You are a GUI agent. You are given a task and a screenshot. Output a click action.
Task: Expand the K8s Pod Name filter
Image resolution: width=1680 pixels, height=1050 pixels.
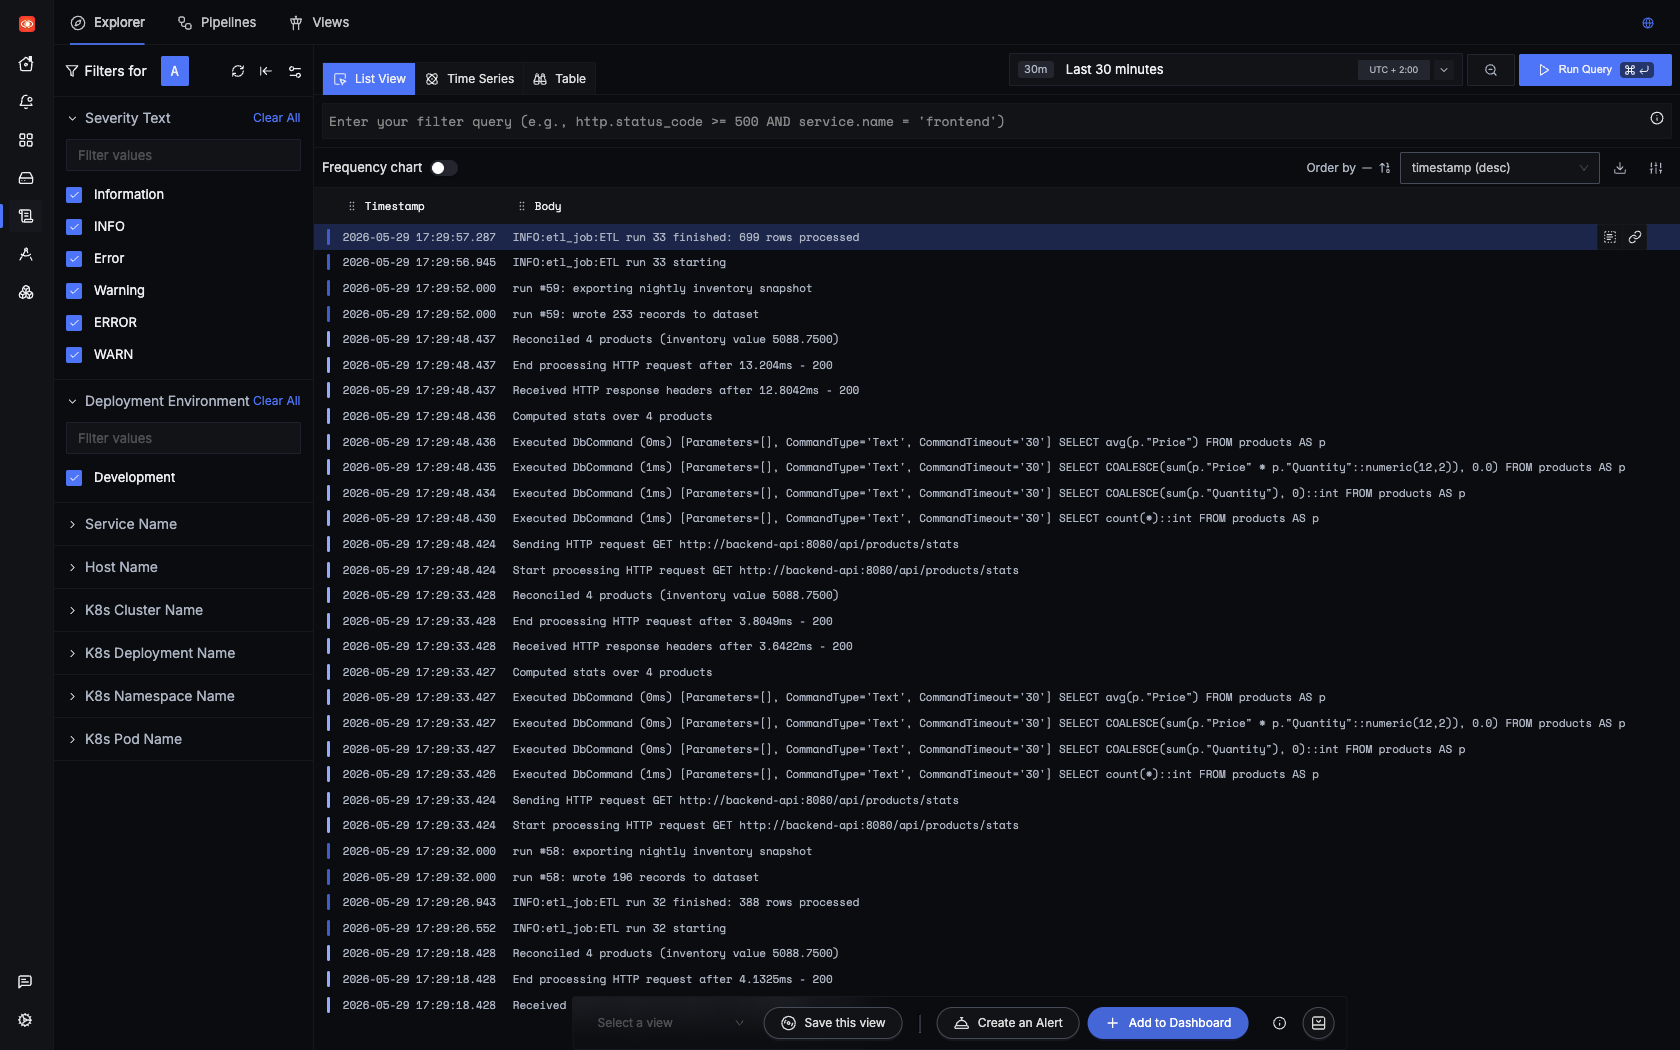pyautogui.click(x=183, y=739)
